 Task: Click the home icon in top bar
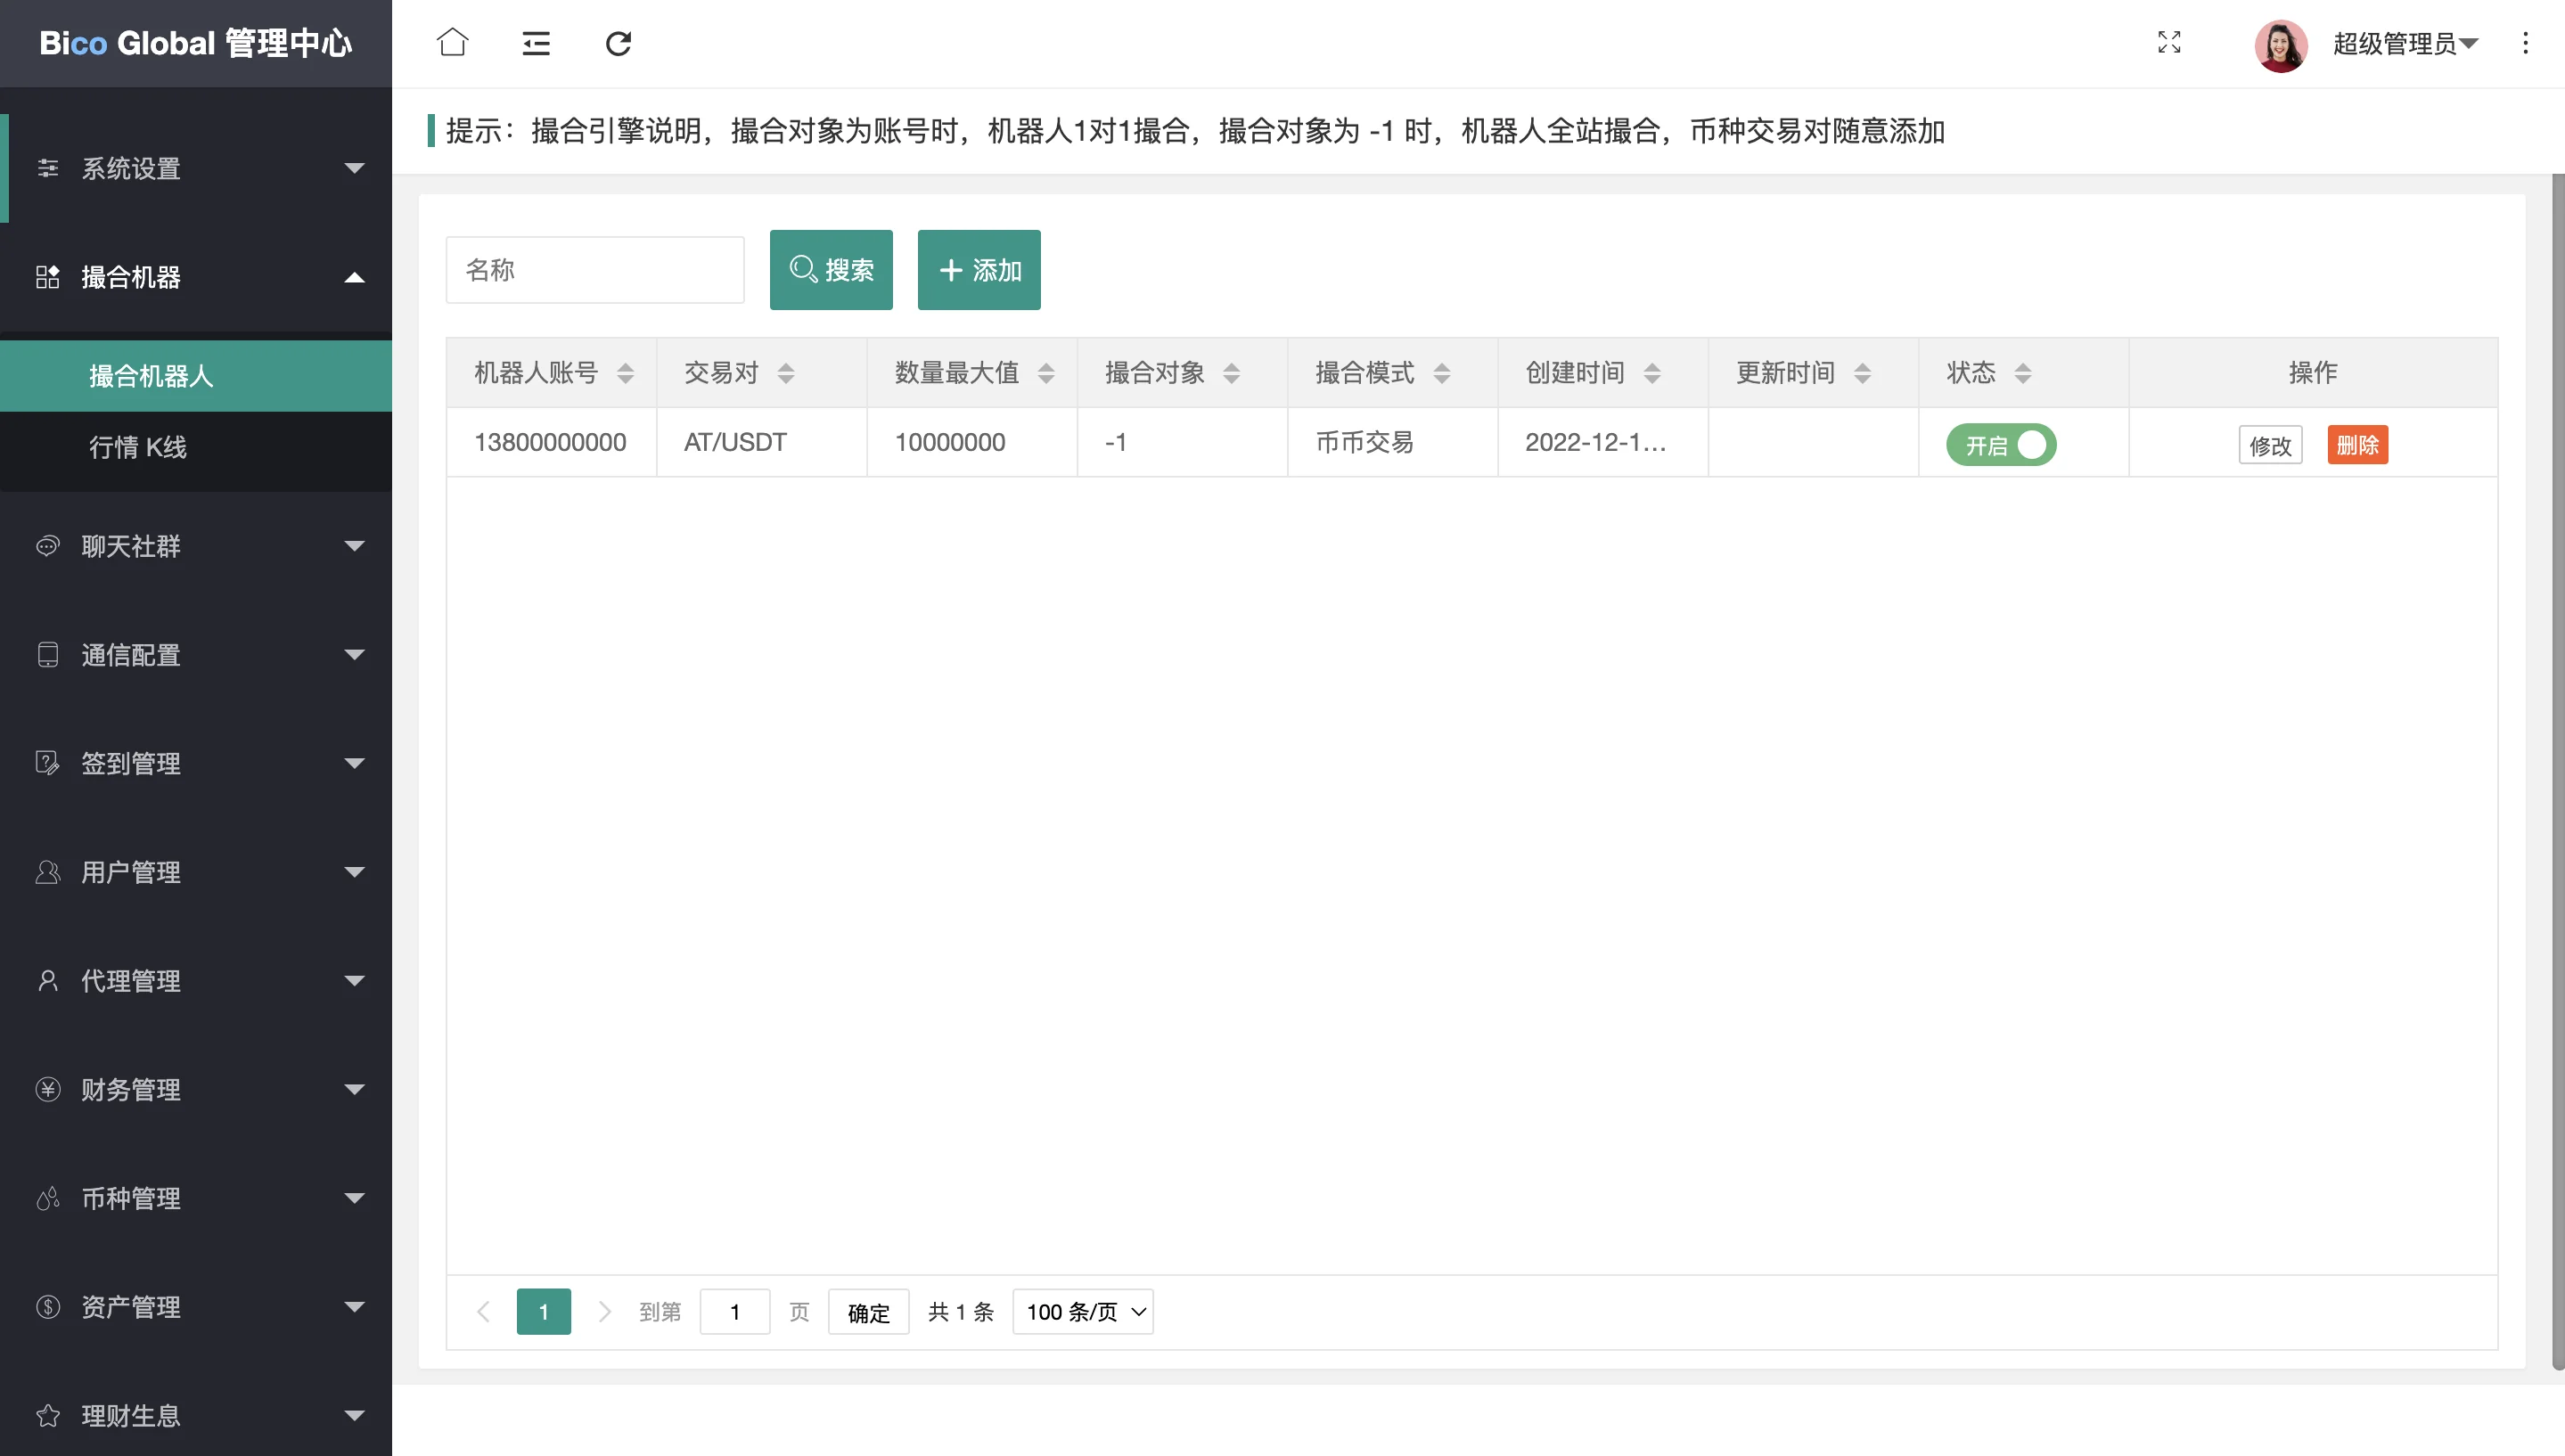(452, 43)
